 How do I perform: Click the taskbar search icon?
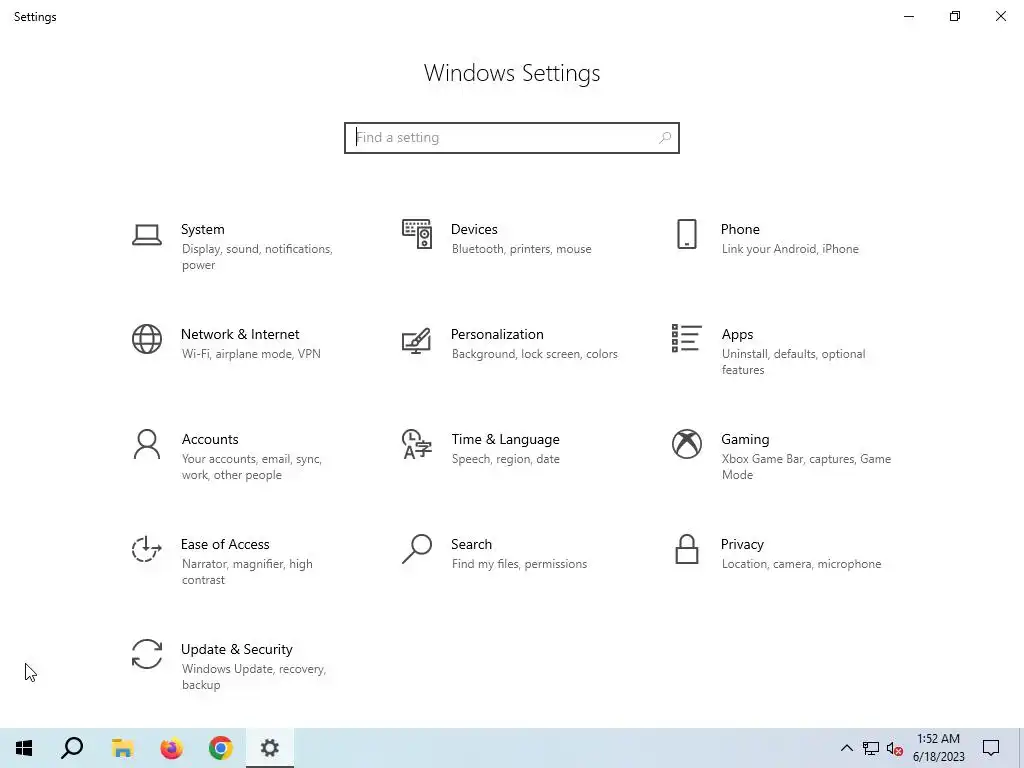(x=72, y=748)
